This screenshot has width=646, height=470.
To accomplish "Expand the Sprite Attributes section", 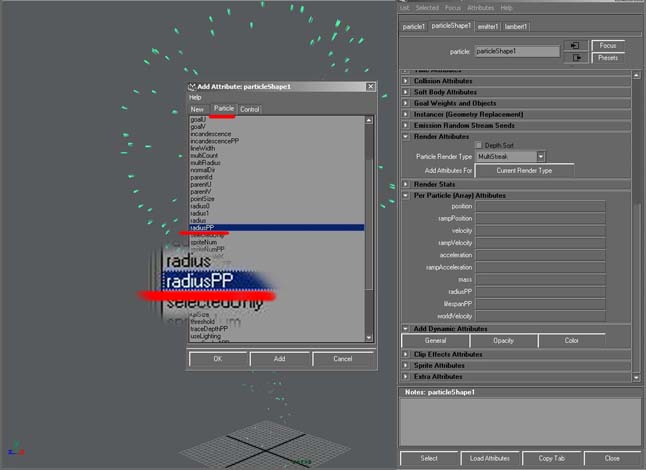I will pos(406,365).
